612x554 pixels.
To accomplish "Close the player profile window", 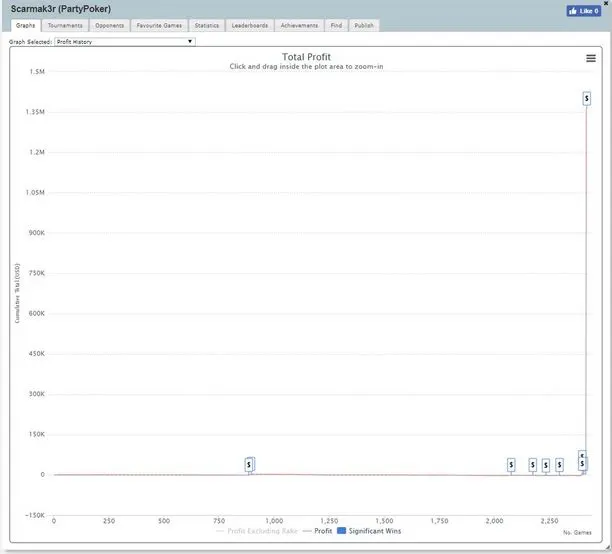I will point(606,4).
